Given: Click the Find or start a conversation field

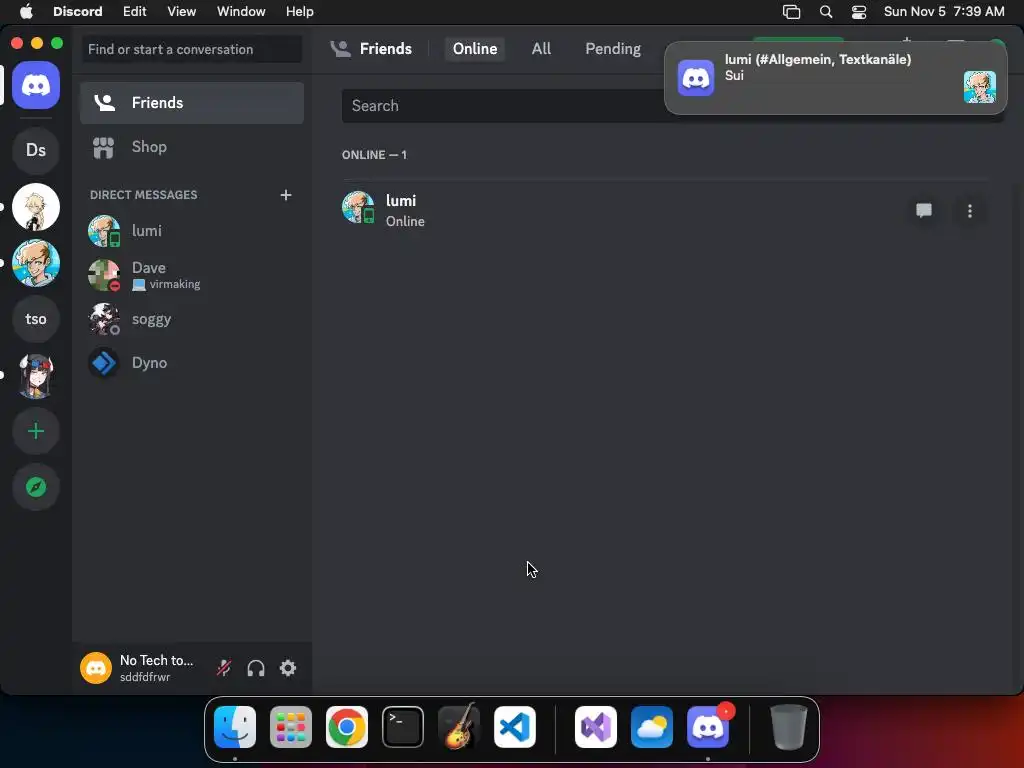Looking at the screenshot, I should (x=192, y=49).
